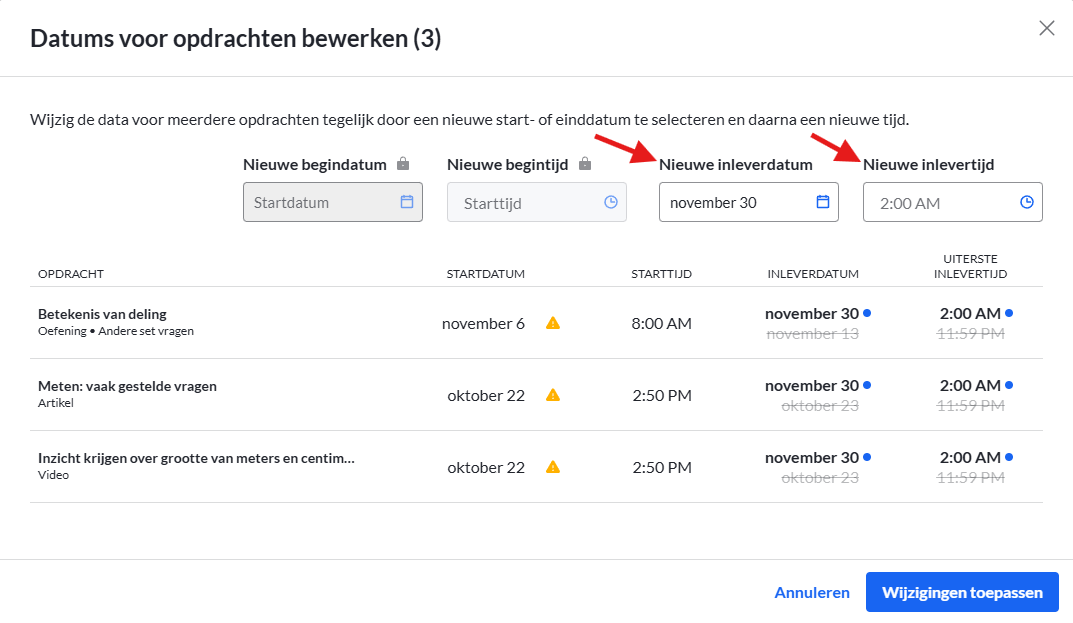The height and width of the screenshot is (623, 1073).
Task: Click oktober 22 start date in Inzicht krijgen row
Action: [486, 467]
